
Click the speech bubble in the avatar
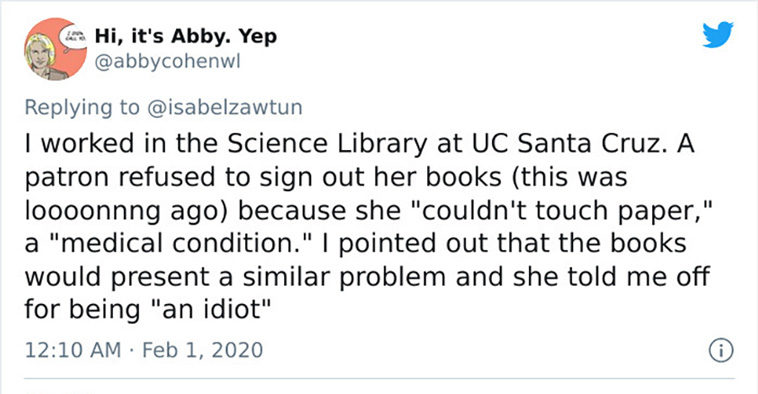pyautogui.click(x=73, y=38)
